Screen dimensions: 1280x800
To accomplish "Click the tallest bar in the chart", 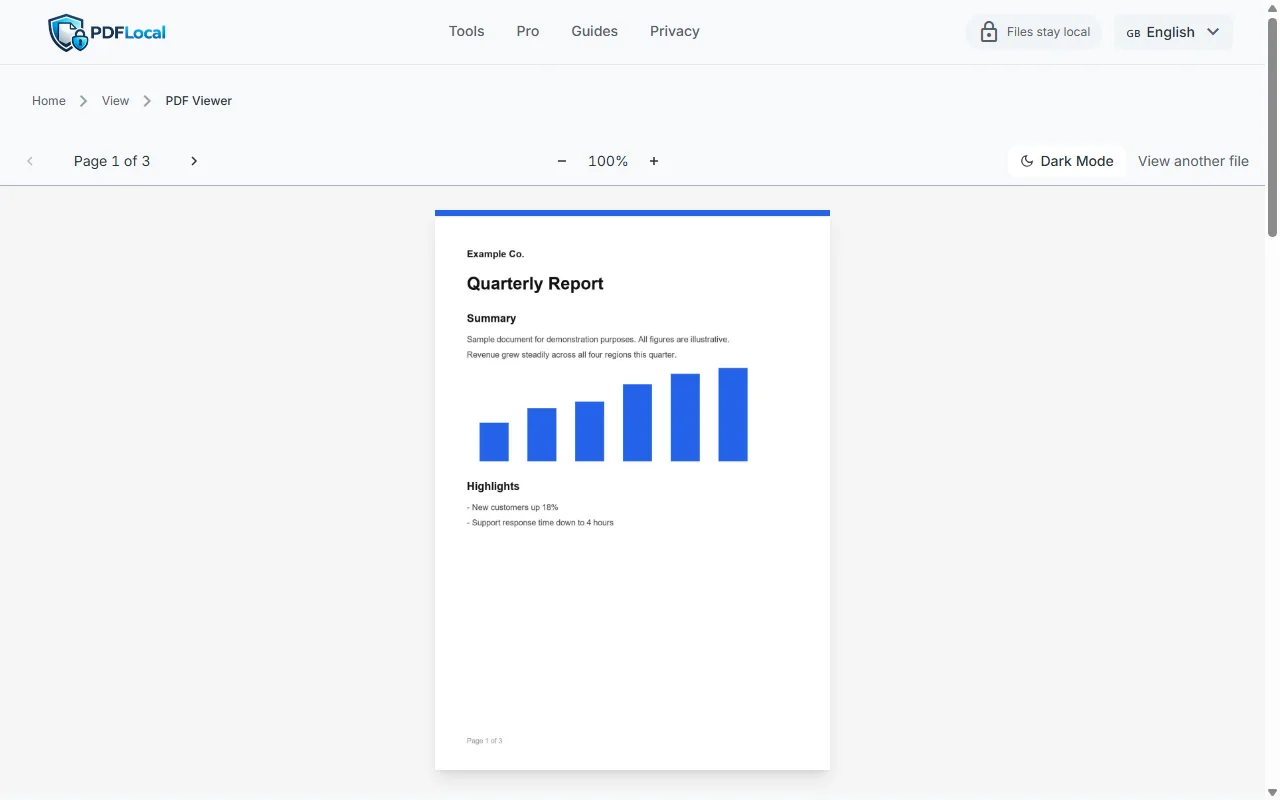I will [733, 415].
